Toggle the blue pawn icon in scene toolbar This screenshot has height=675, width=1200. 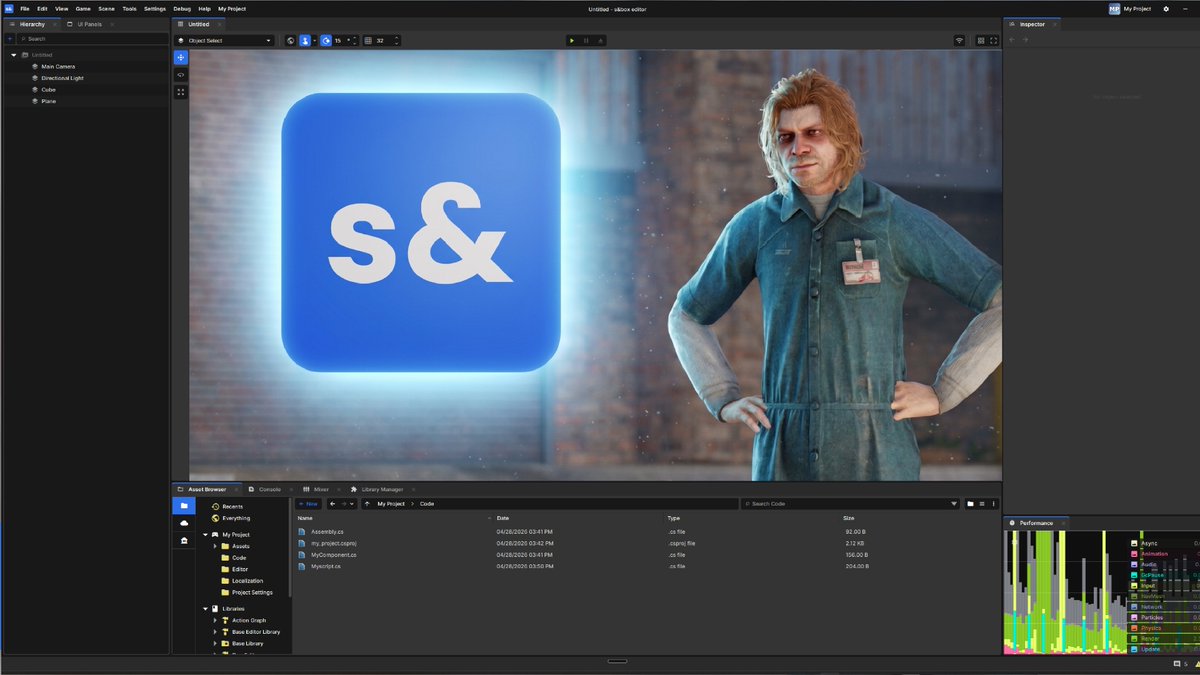coord(305,40)
